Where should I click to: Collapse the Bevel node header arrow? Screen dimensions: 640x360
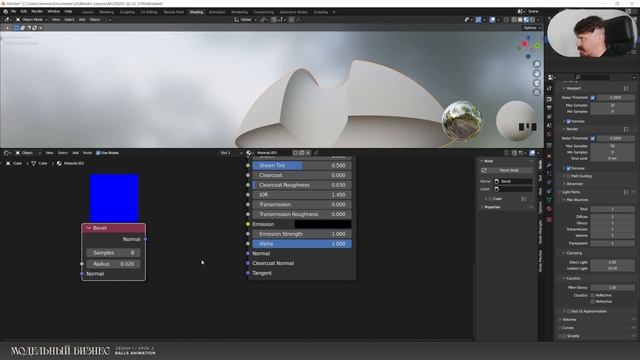pos(89,228)
